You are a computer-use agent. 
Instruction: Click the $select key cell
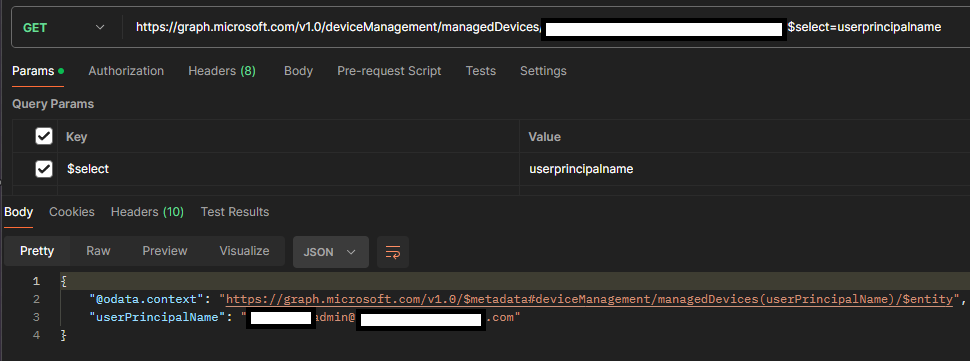coord(289,169)
